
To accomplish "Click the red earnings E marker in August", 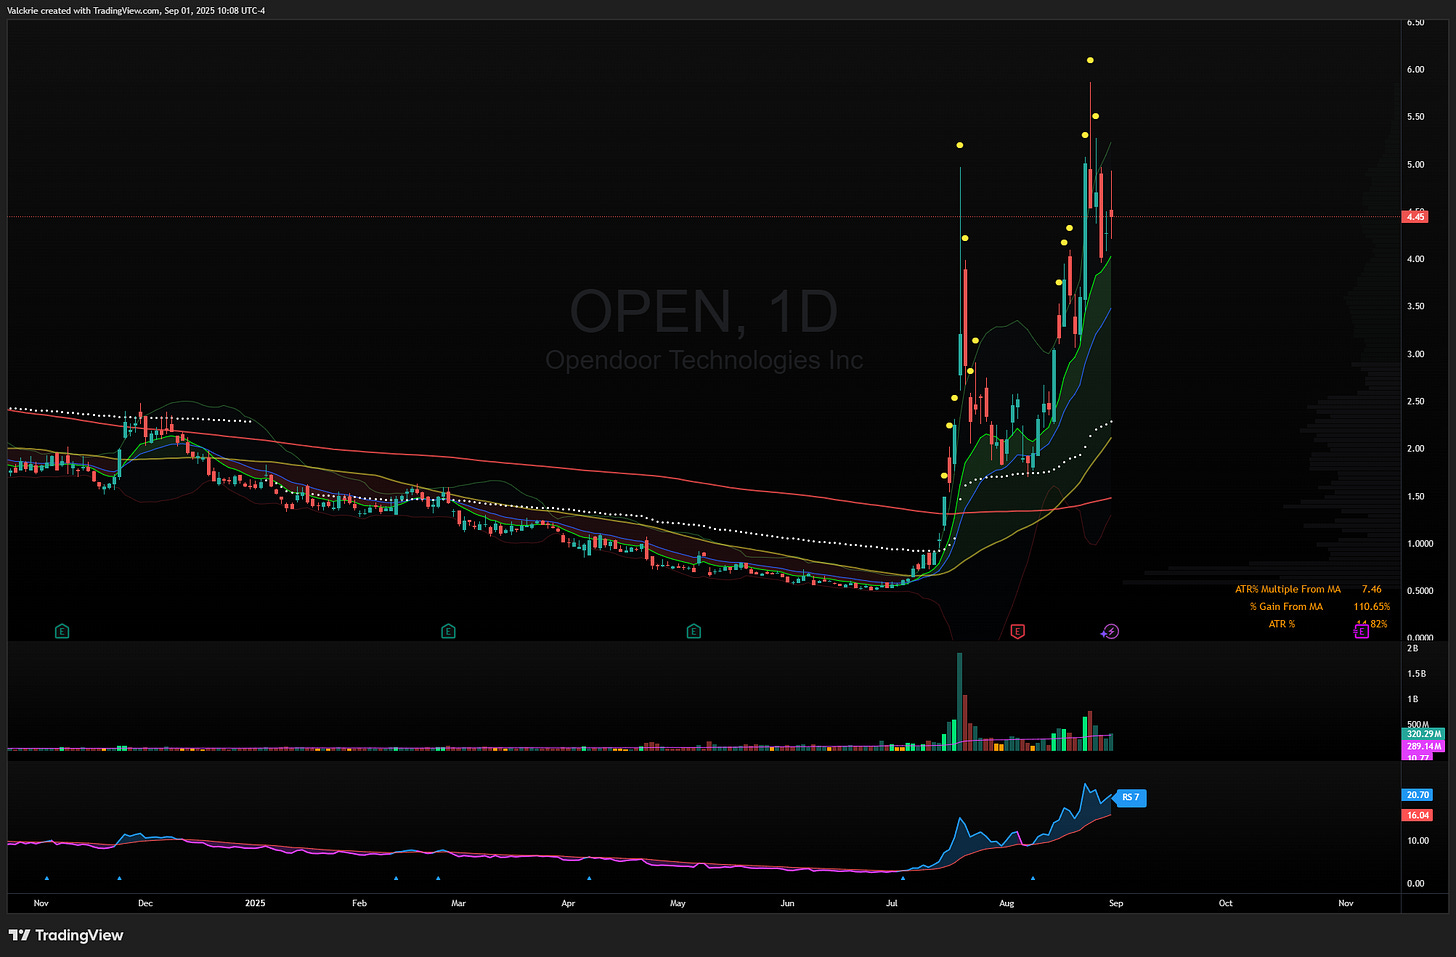I will (1017, 631).
